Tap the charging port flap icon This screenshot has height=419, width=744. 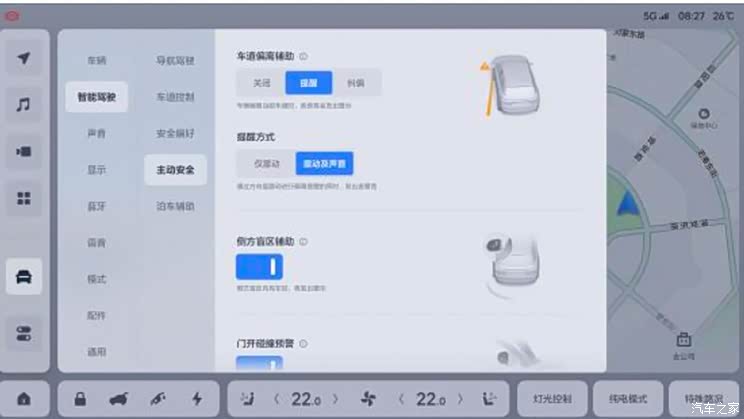(158, 399)
